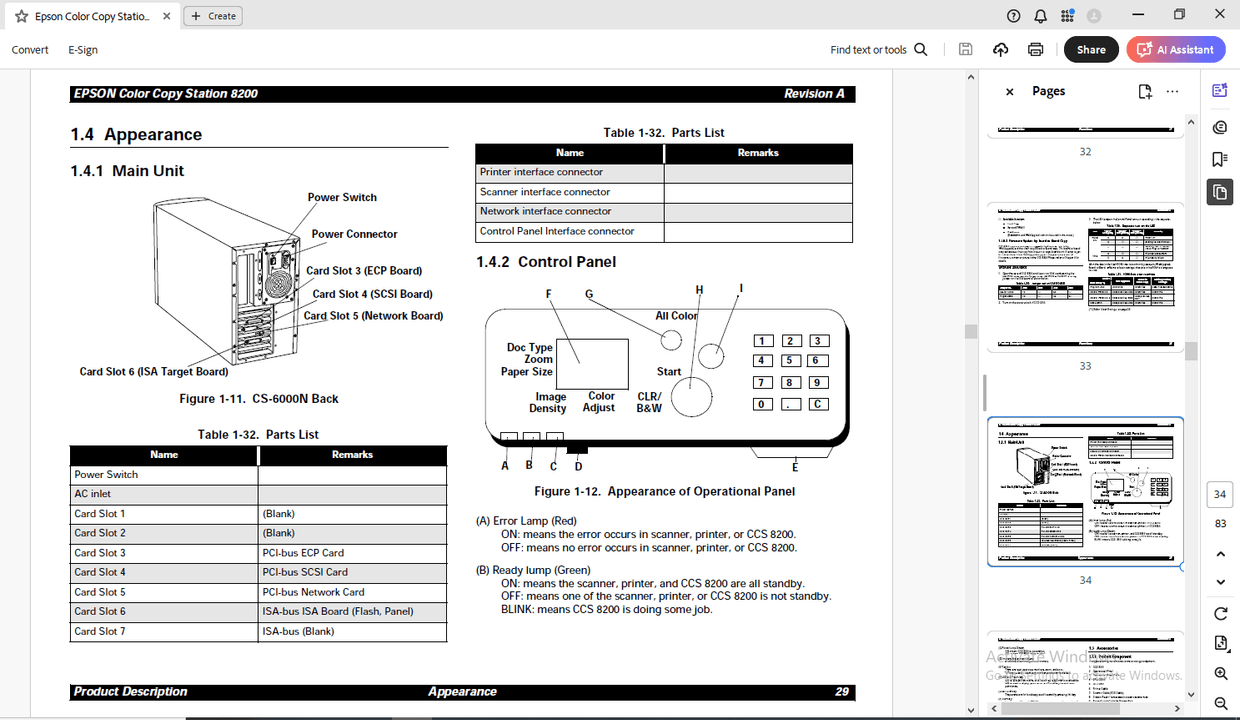1240x720 pixels.
Task: Open the Pages panel options menu
Action: click(x=1172, y=90)
